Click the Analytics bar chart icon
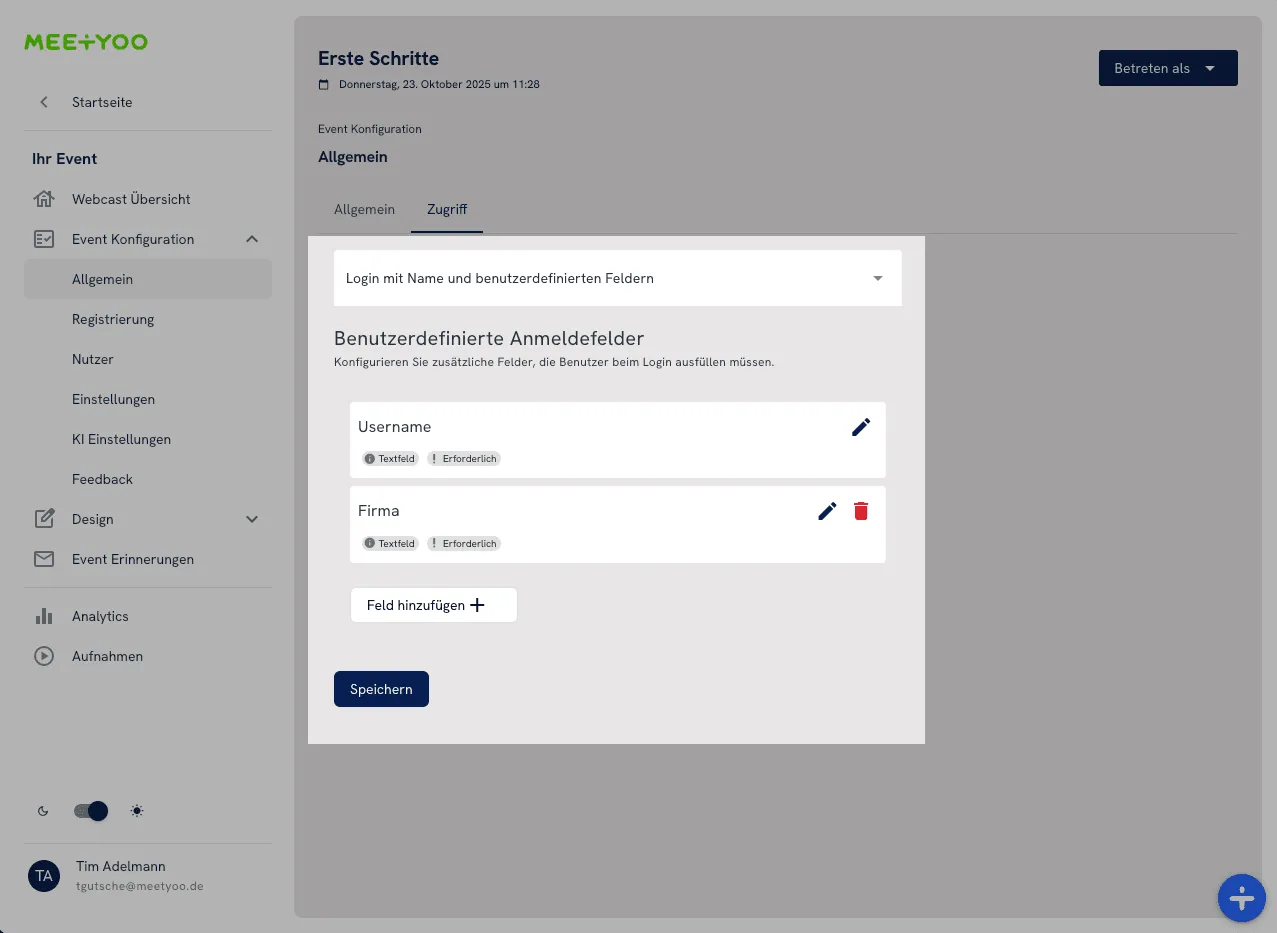 44,616
